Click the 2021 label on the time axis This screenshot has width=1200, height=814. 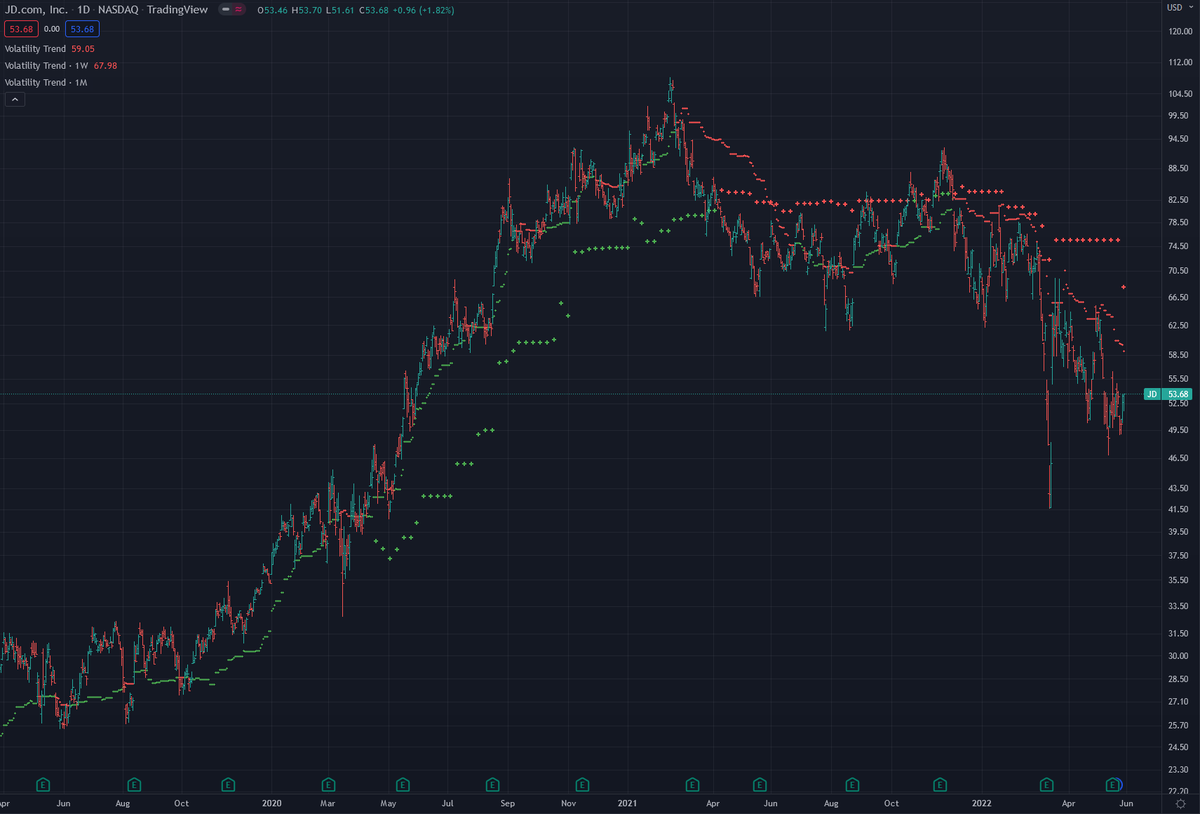point(627,803)
